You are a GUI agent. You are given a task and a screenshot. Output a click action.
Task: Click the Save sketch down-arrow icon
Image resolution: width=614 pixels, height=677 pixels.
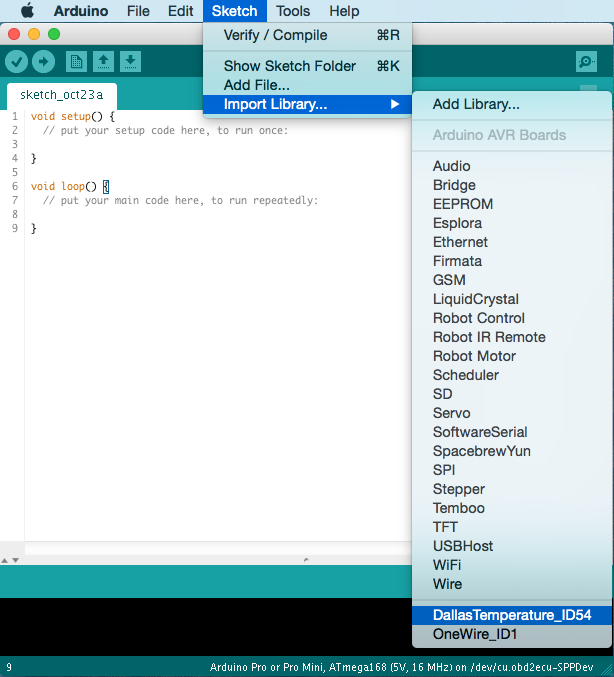click(x=130, y=62)
